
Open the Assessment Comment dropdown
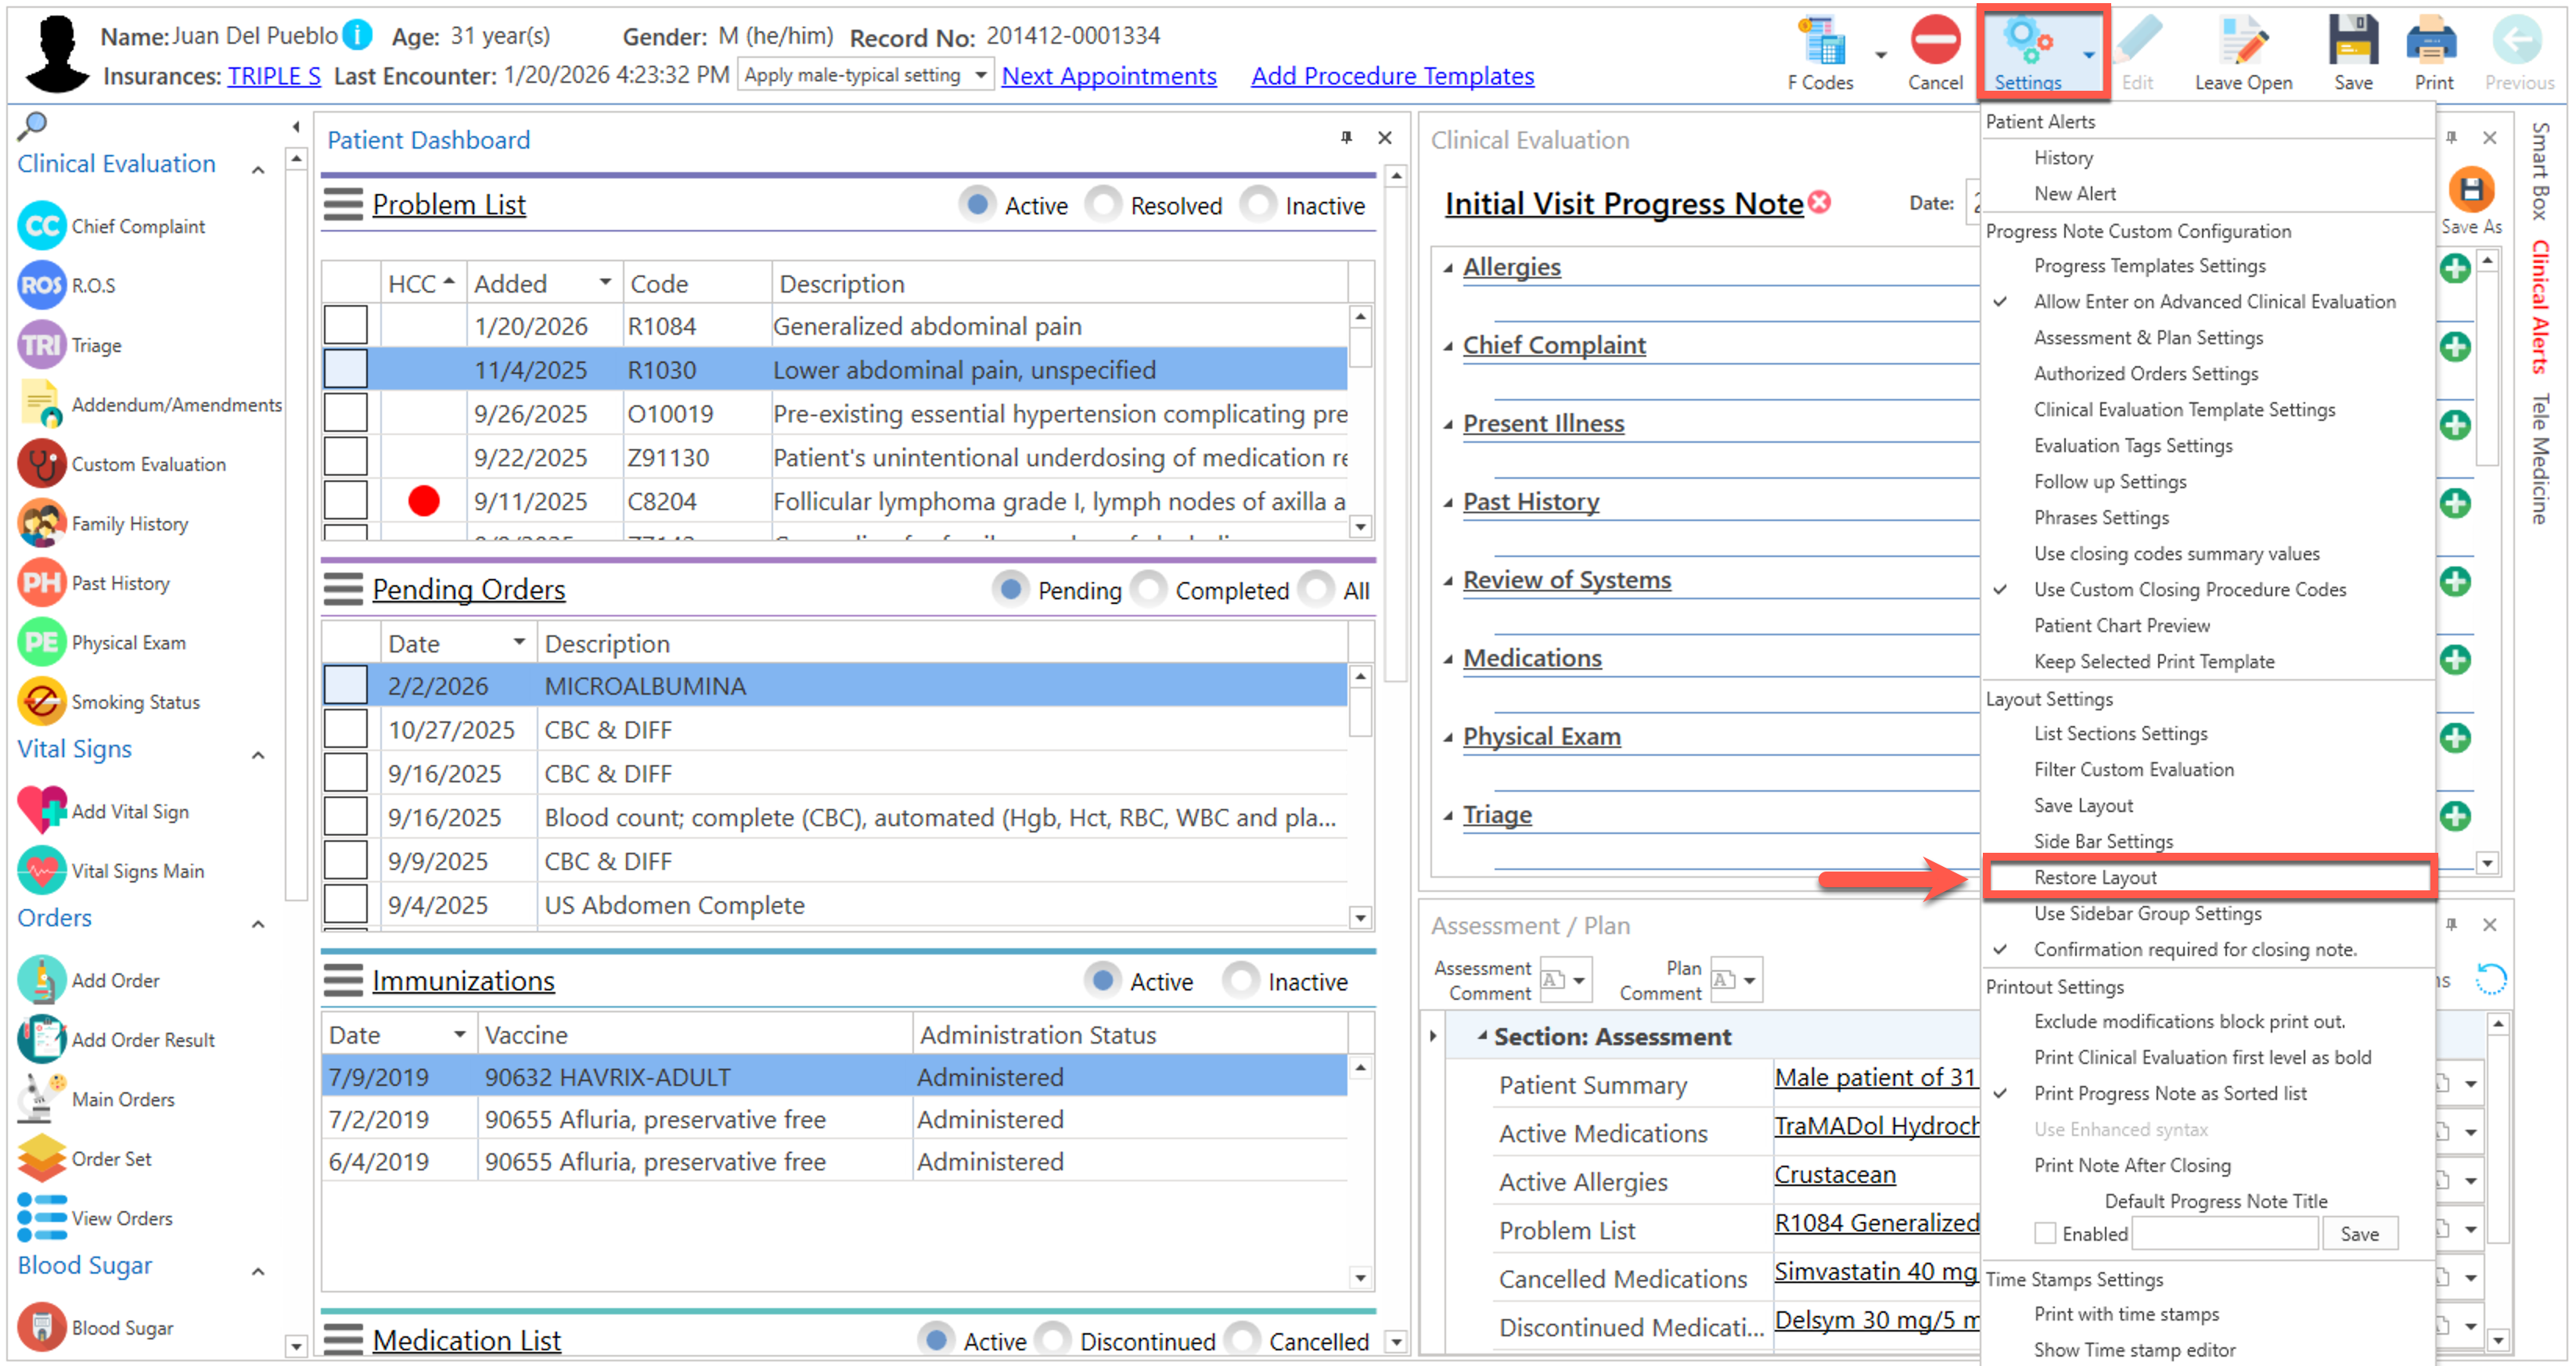tap(1579, 980)
